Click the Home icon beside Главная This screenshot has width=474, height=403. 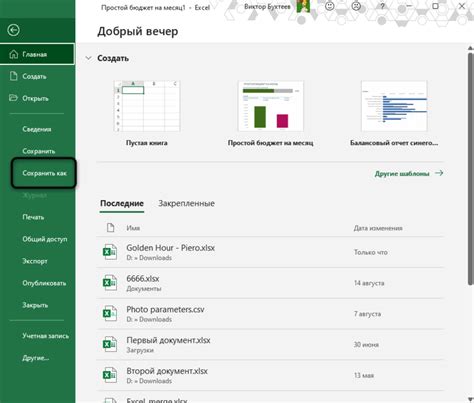pyautogui.click(x=14, y=54)
